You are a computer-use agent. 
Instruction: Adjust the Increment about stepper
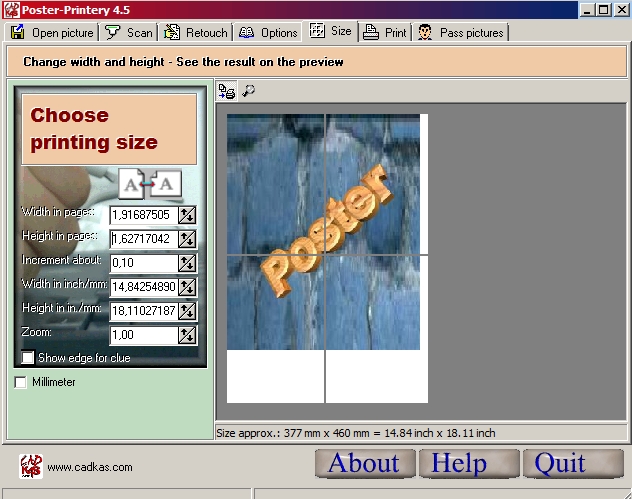pos(187,263)
